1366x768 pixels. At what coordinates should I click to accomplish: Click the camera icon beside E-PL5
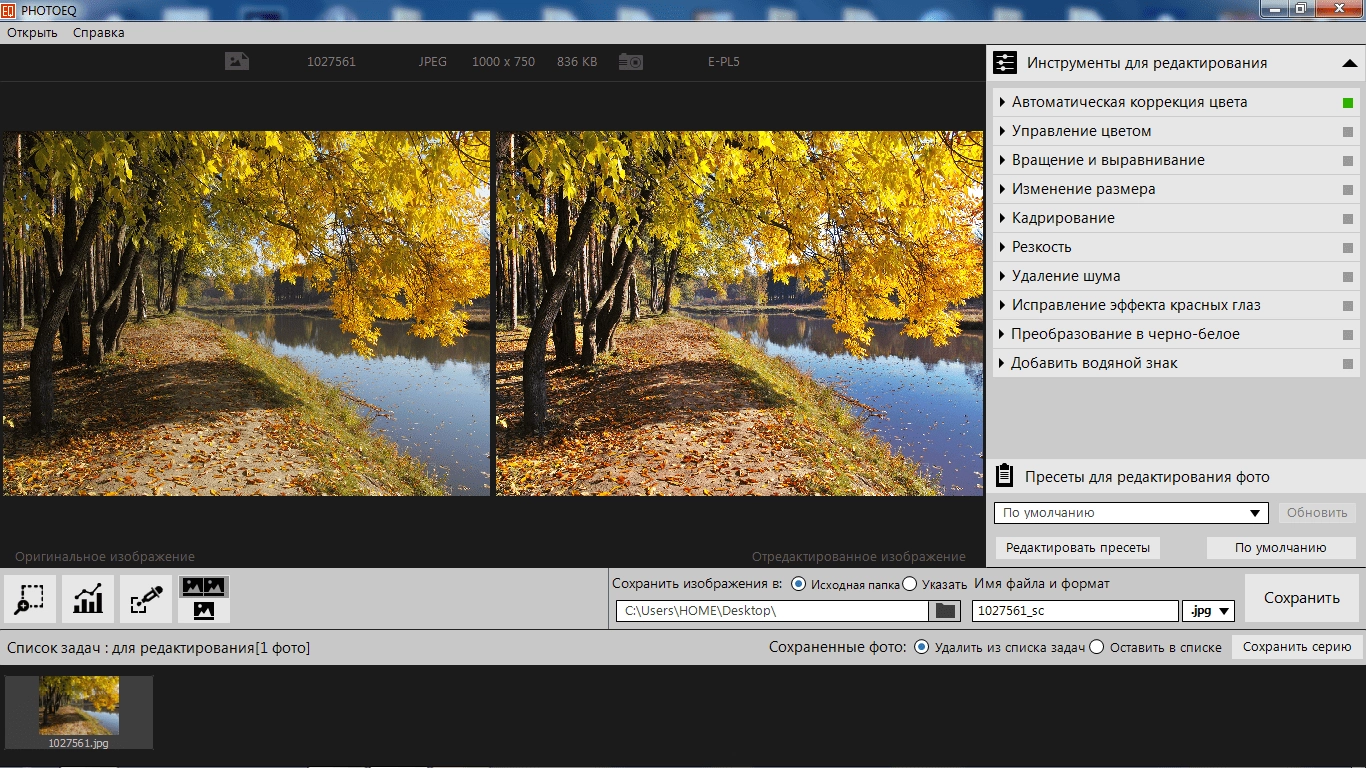coord(630,61)
